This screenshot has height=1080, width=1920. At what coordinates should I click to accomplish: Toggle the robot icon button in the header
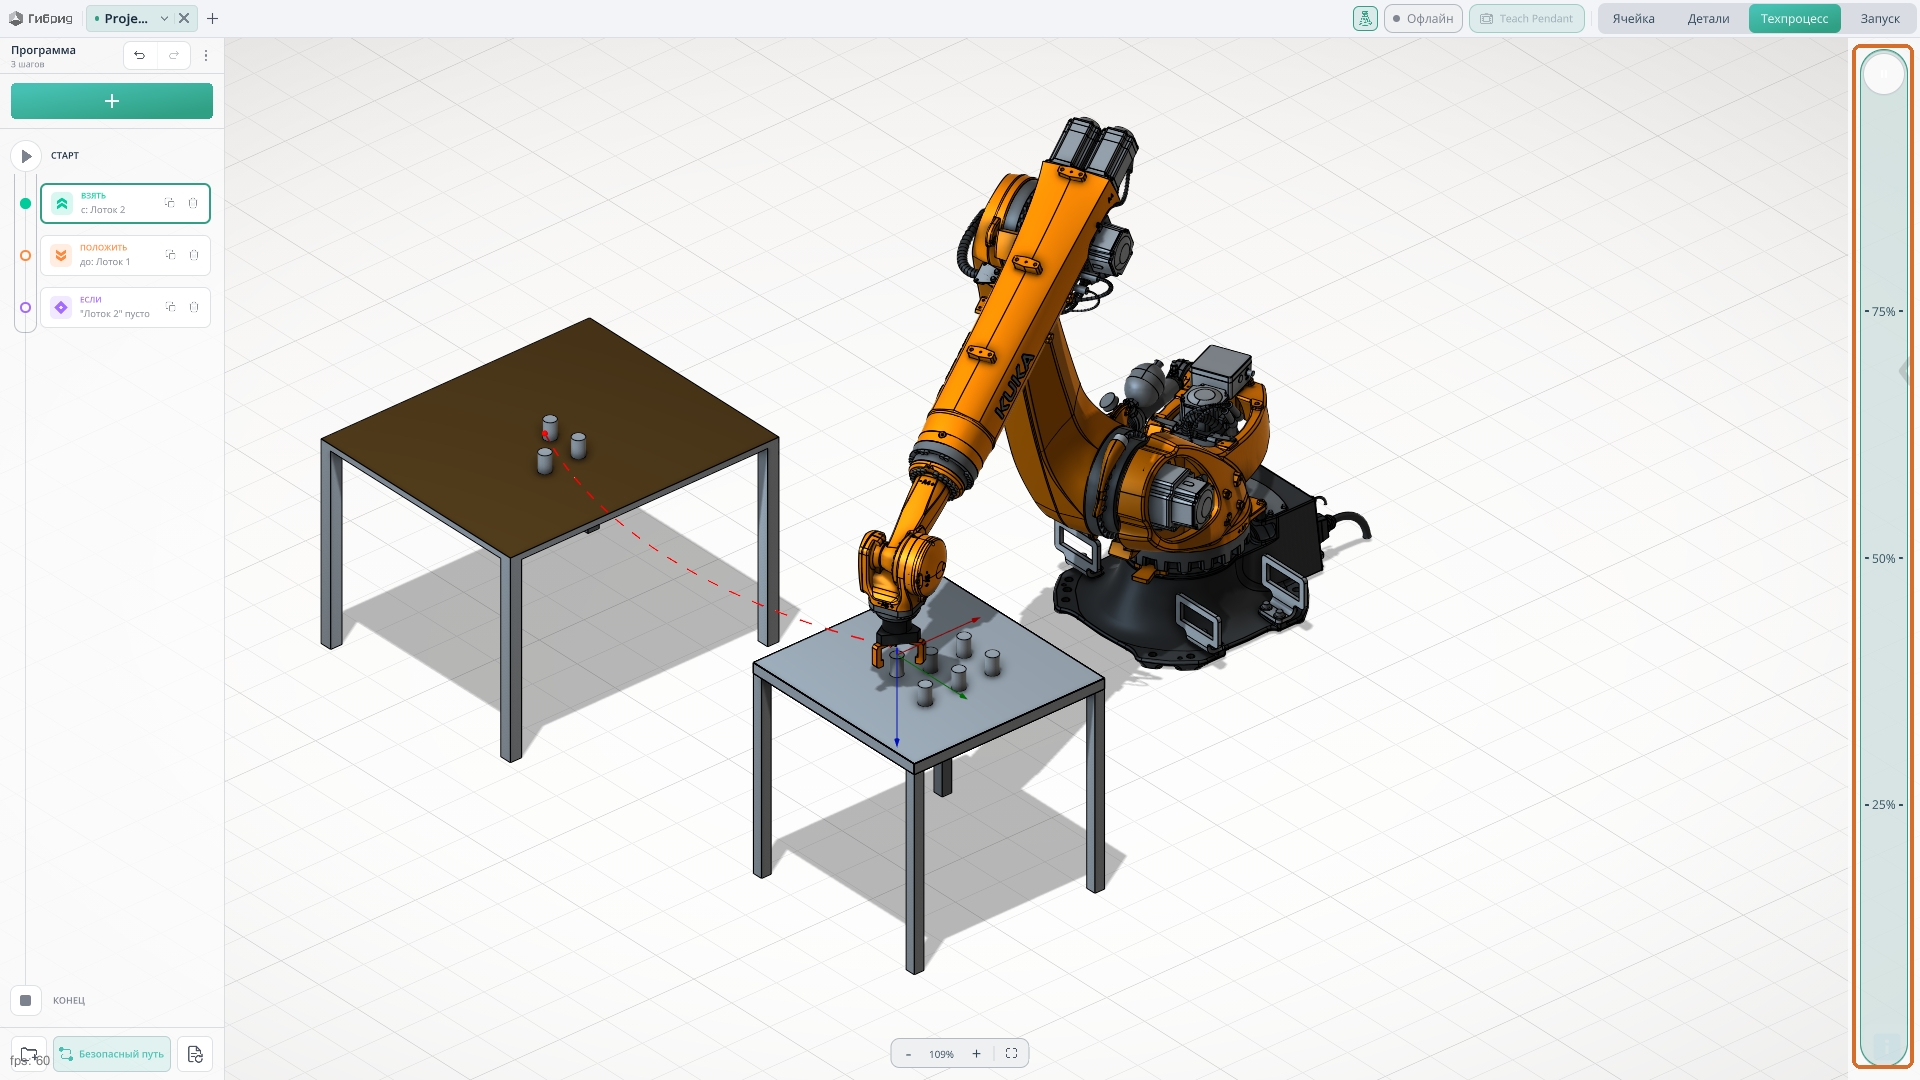(x=1365, y=18)
